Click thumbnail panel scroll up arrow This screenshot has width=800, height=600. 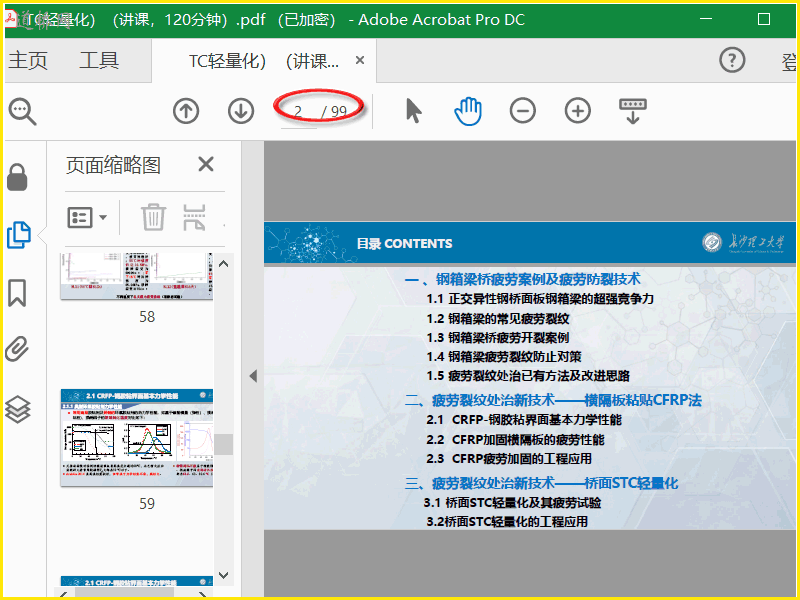click(223, 264)
